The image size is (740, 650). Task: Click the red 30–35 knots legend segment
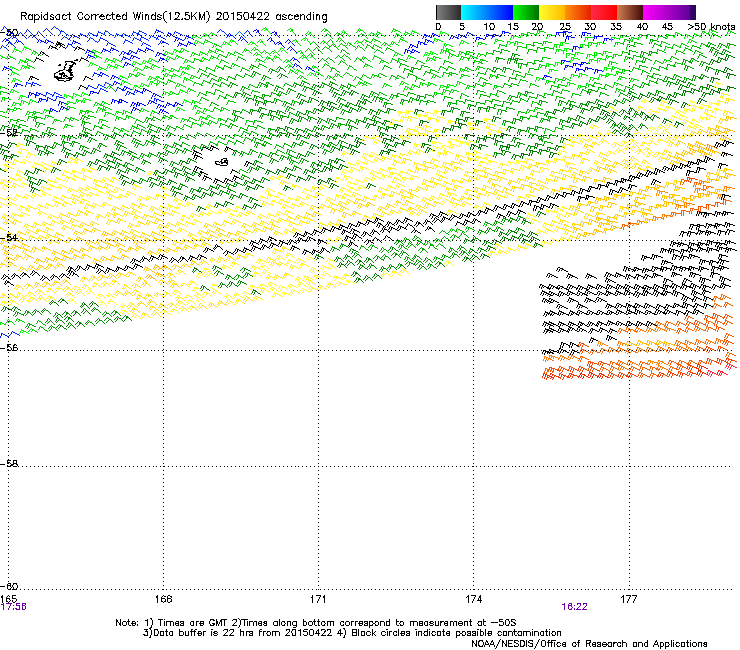point(604,12)
